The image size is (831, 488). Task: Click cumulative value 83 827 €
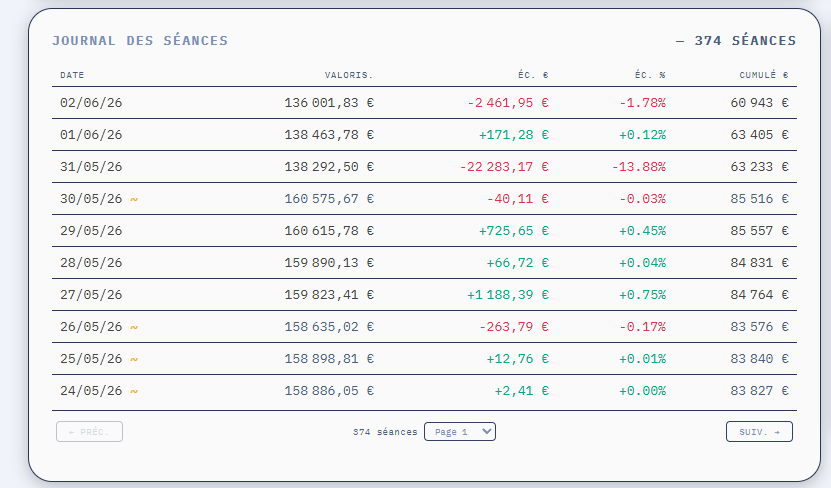(x=759, y=391)
